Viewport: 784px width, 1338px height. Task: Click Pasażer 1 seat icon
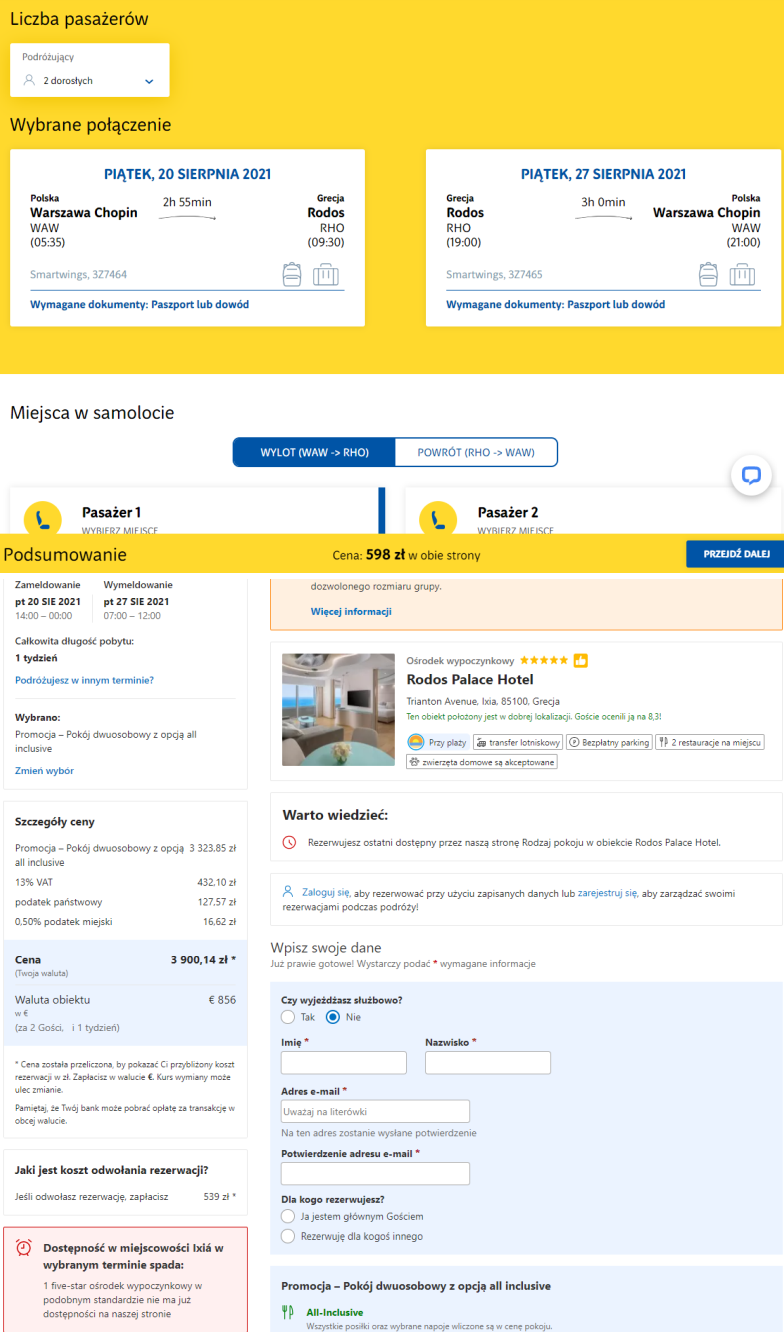pos(44,518)
